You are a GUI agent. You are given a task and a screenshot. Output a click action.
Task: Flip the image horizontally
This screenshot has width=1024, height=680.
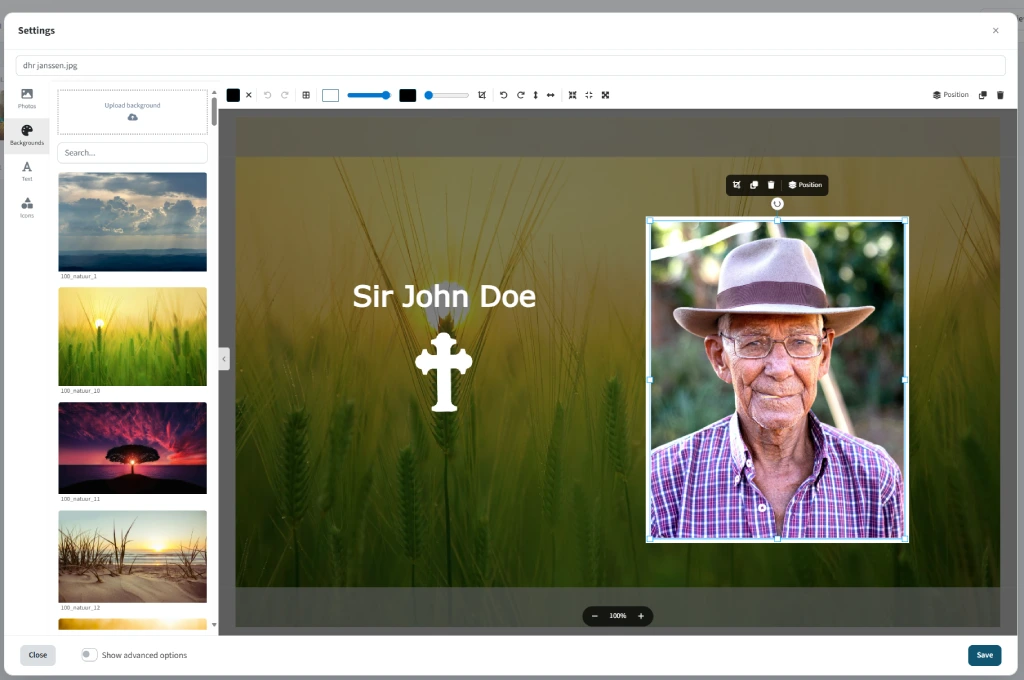click(551, 95)
